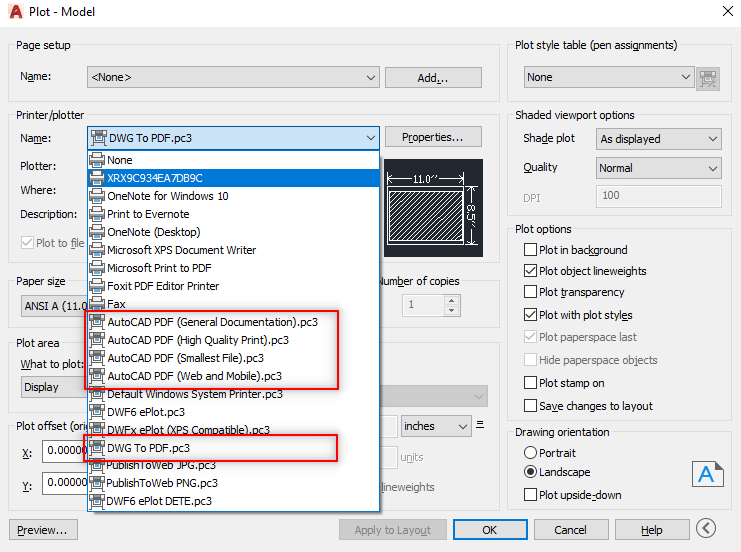Viewport: 741px width, 552px height.
Task: Check Save changes to layout
Action: (530, 406)
